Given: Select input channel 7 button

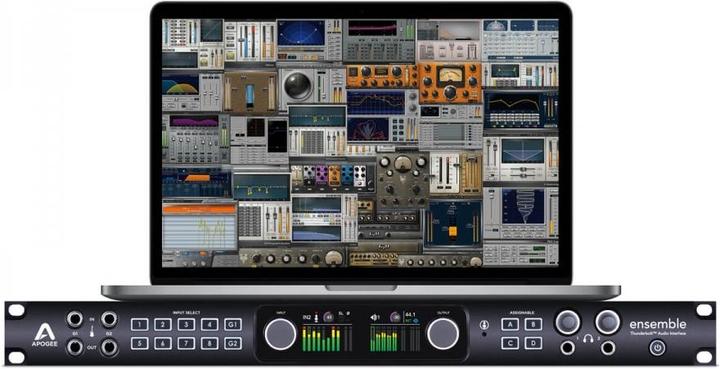Looking at the screenshot, I should coord(186,343).
